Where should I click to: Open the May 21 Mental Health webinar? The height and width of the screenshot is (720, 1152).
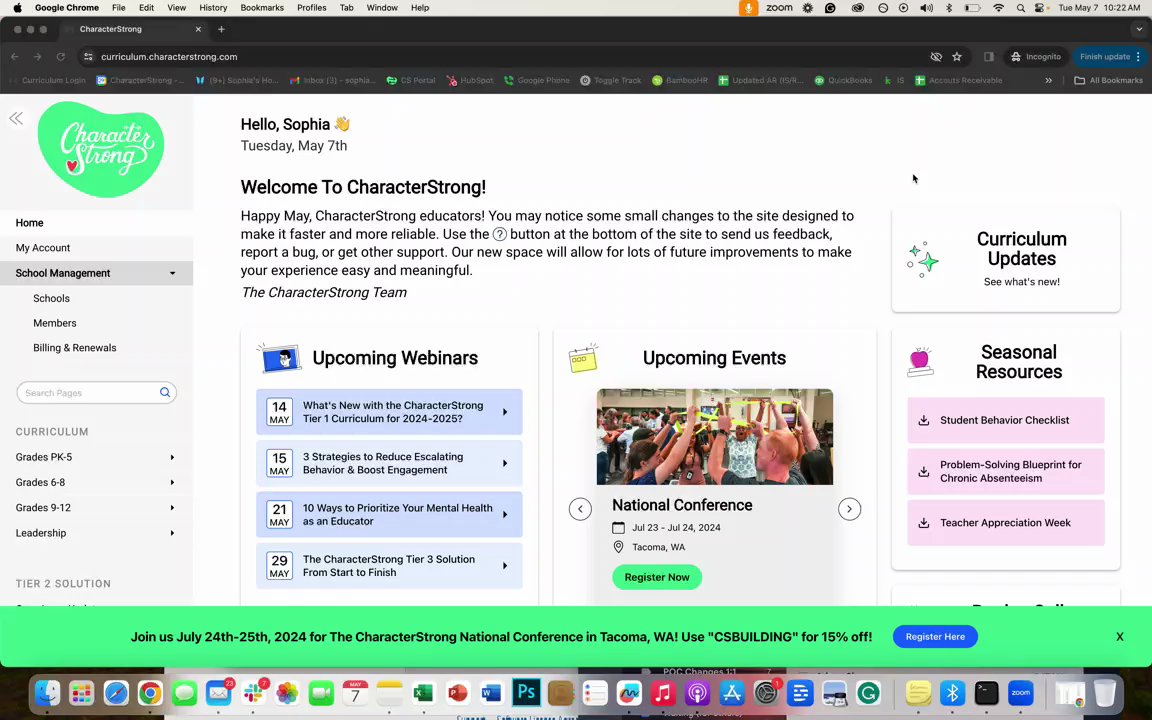(x=389, y=514)
